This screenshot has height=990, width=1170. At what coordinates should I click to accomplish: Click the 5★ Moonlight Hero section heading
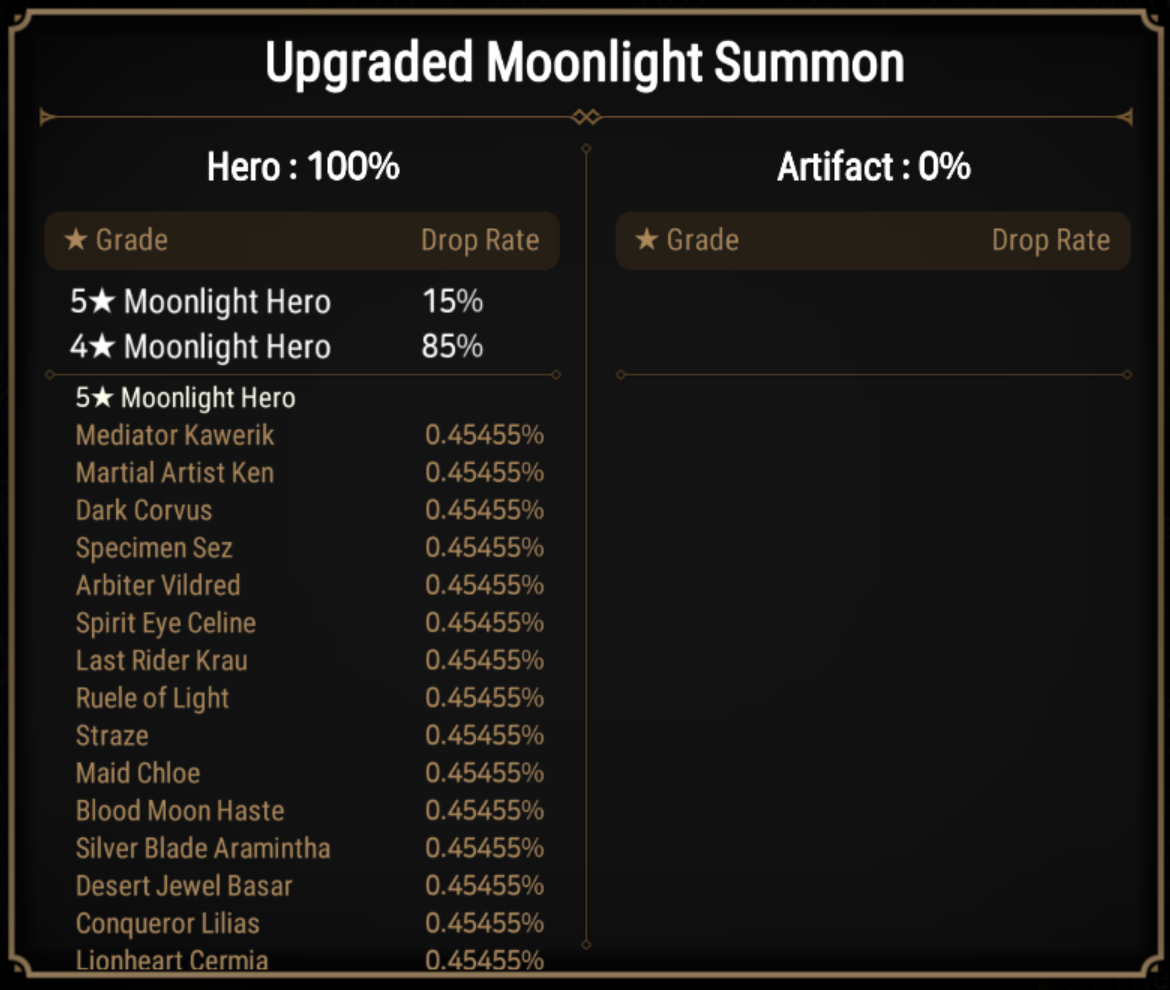185,398
